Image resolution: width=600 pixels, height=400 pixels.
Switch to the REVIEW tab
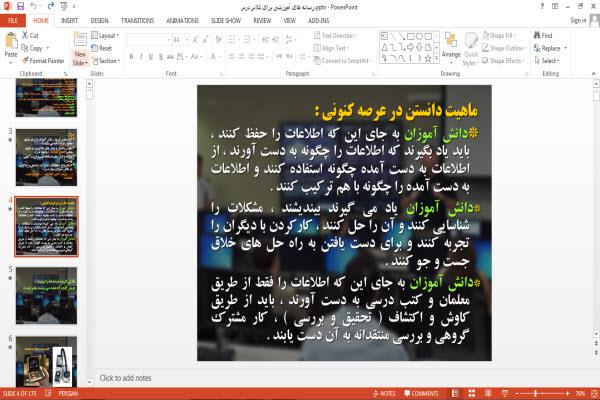(x=262, y=21)
